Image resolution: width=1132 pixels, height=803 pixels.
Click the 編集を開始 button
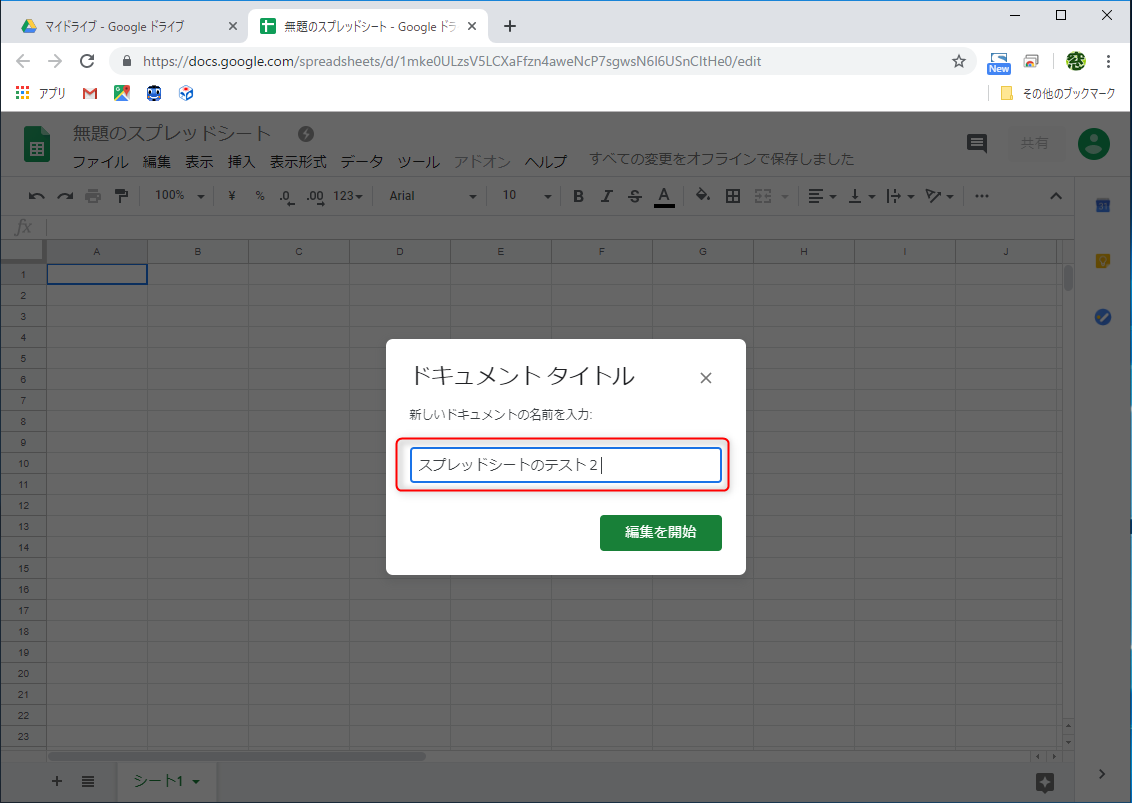click(x=660, y=533)
